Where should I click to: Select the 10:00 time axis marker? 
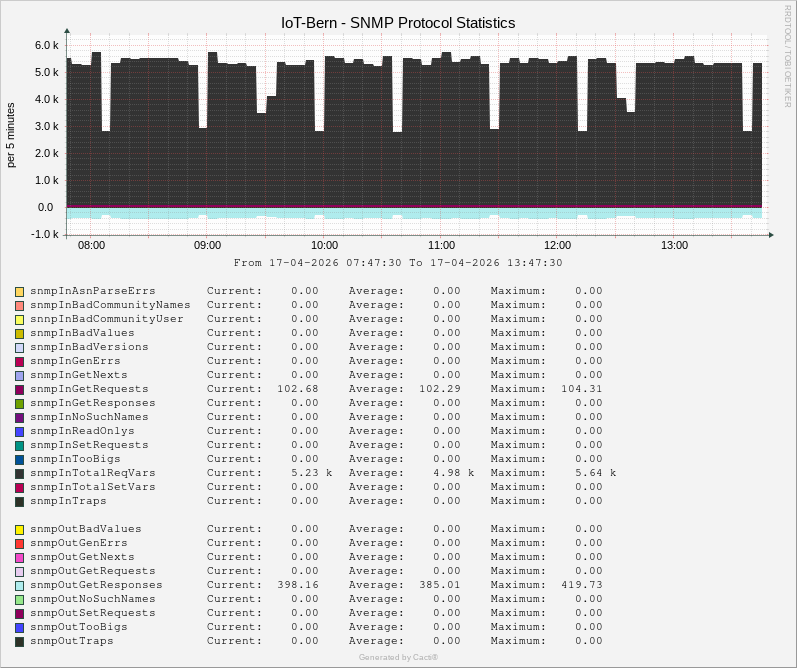[324, 245]
